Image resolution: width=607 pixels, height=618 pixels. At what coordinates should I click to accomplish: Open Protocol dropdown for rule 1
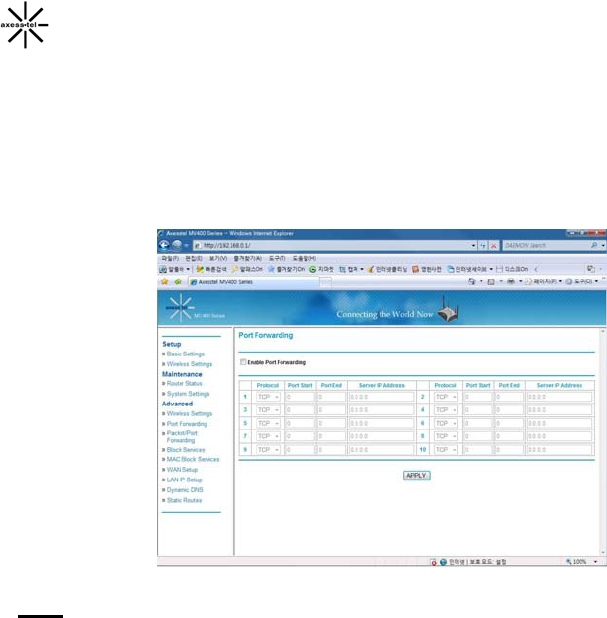click(x=268, y=397)
